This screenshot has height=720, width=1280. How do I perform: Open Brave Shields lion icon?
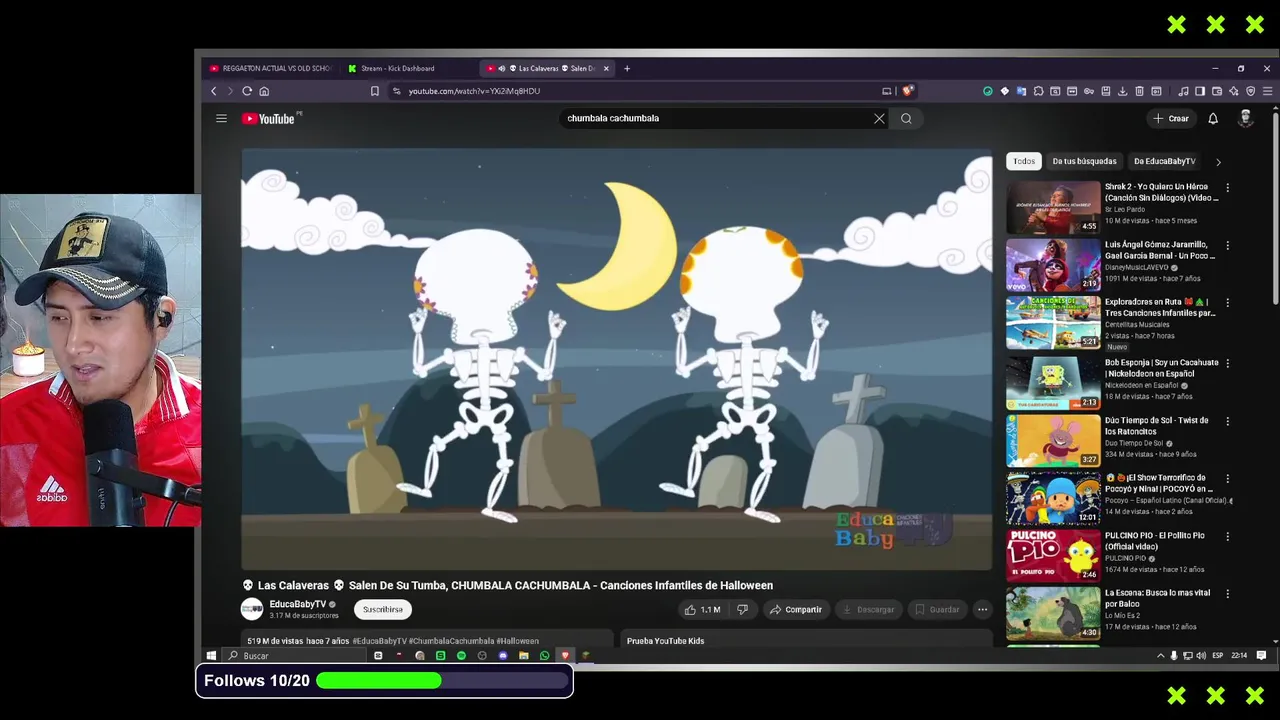point(908,91)
